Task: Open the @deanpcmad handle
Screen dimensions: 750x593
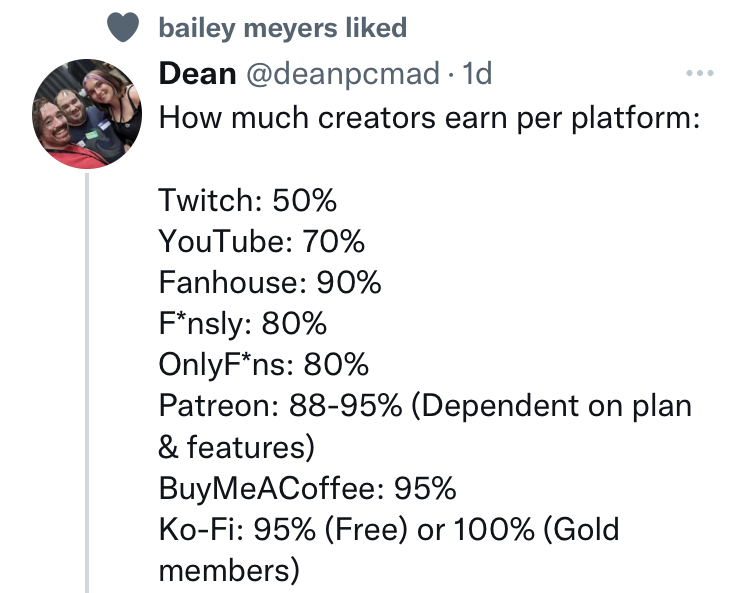Action: [x=342, y=74]
